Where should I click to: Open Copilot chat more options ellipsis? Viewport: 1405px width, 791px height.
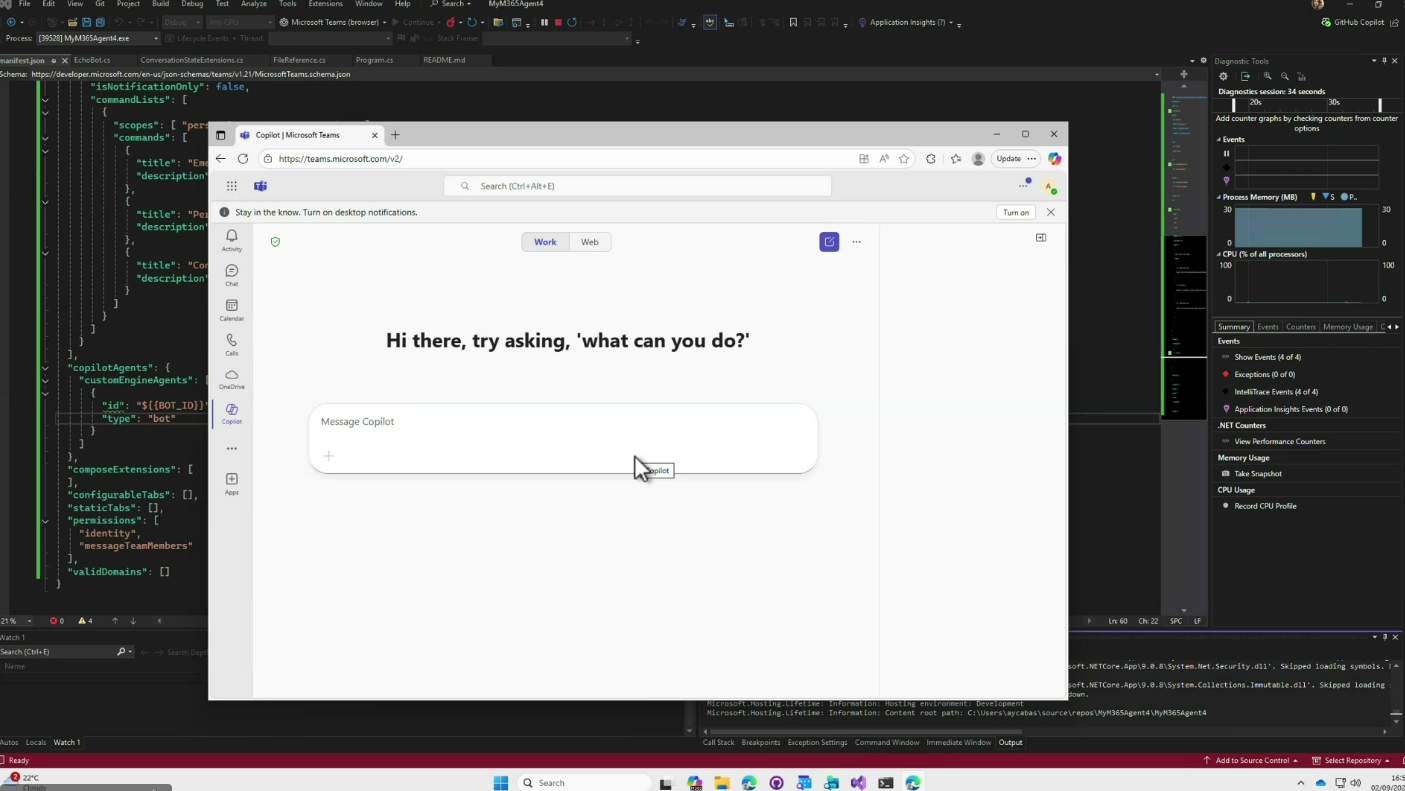[856, 242]
